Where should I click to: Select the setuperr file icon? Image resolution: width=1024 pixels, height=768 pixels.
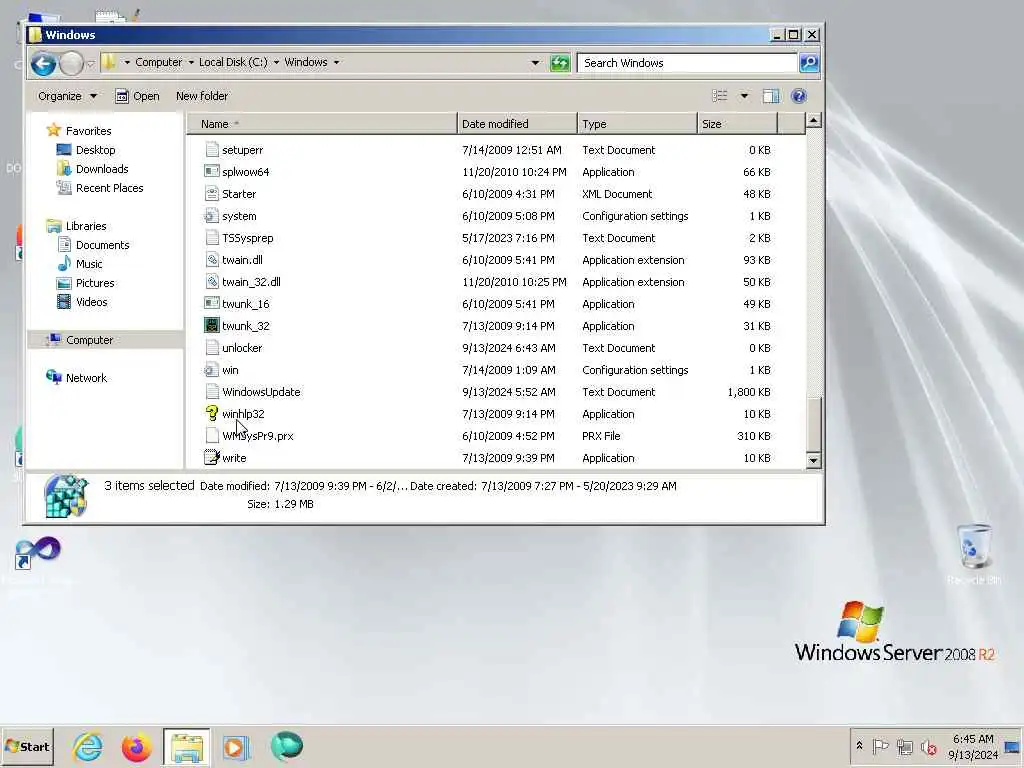[x=212, y=150]
